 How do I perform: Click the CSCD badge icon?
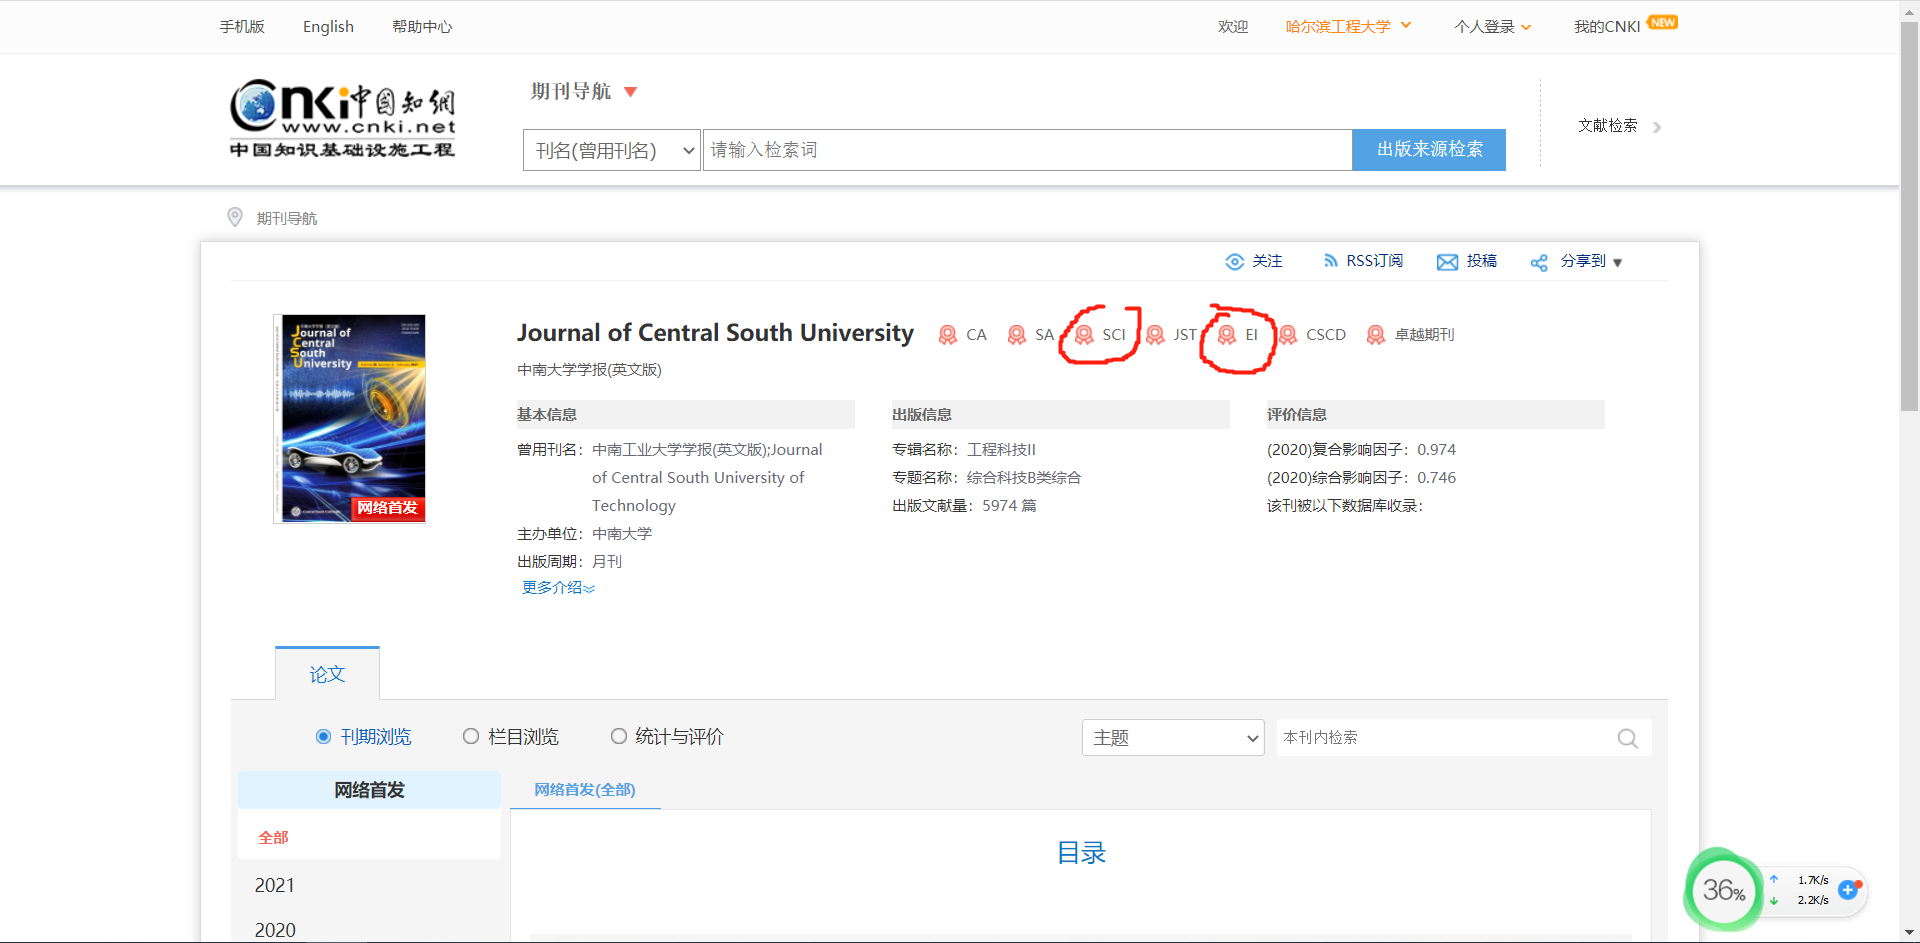[x=1288, y=335]
